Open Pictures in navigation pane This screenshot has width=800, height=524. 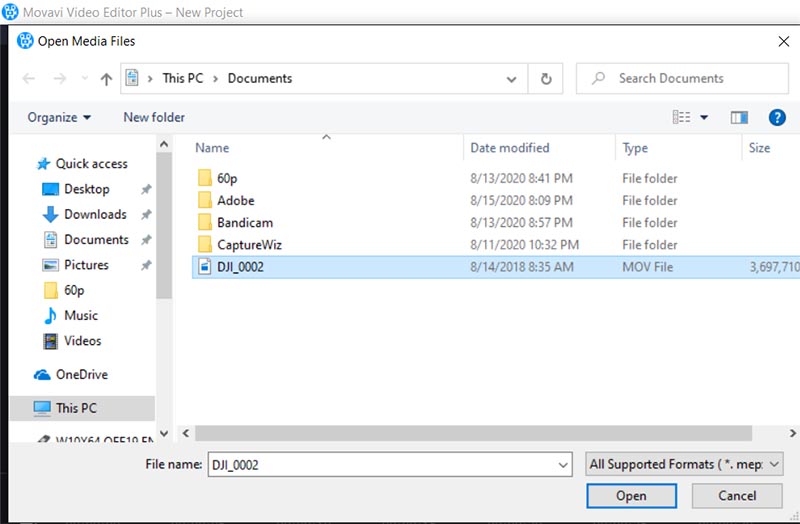(76, 265)
